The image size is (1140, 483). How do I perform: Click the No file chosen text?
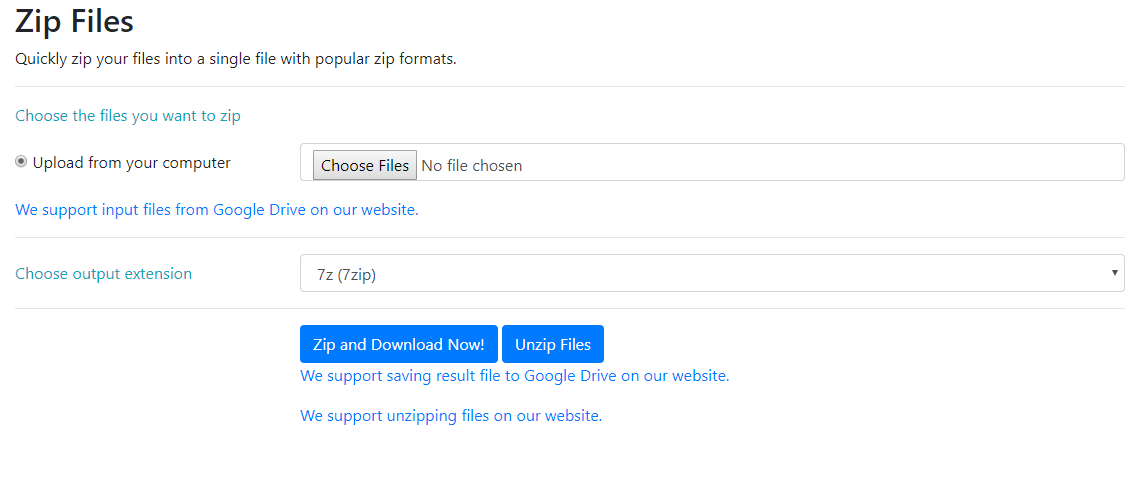point(471,165)
